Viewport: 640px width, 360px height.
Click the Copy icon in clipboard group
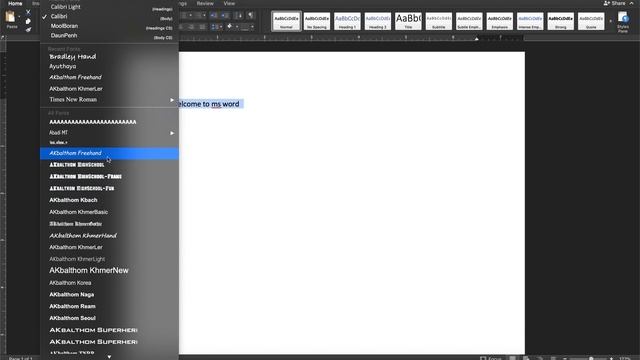[x=28, y=21]
